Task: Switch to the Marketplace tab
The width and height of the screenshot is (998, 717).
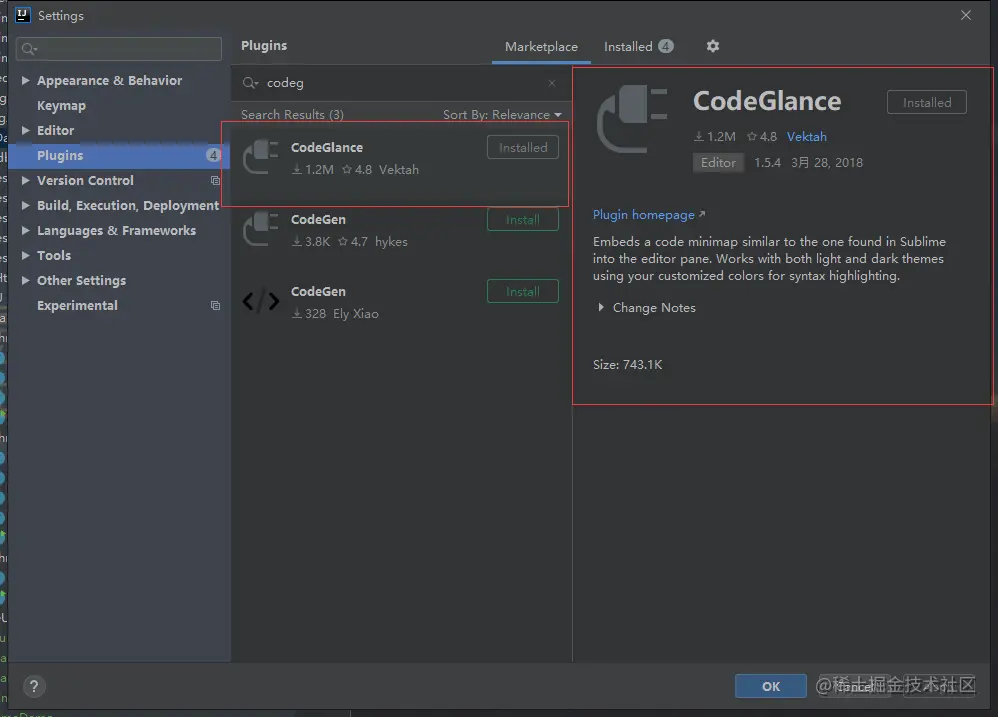Action: coord(541,46)
